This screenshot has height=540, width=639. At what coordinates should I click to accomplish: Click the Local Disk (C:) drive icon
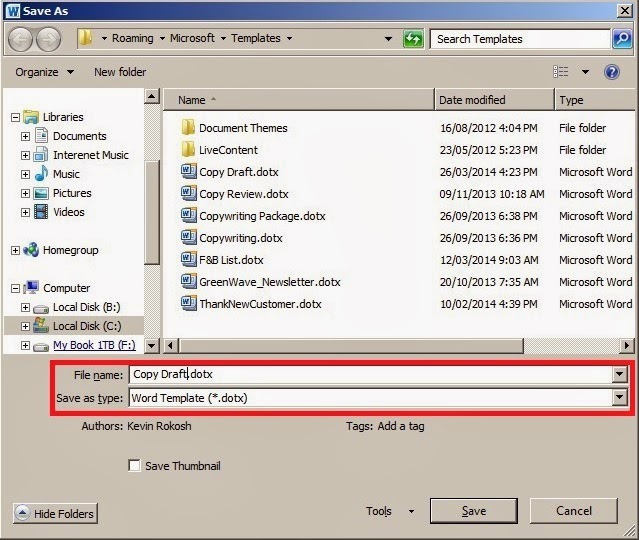tap(41, 325)
